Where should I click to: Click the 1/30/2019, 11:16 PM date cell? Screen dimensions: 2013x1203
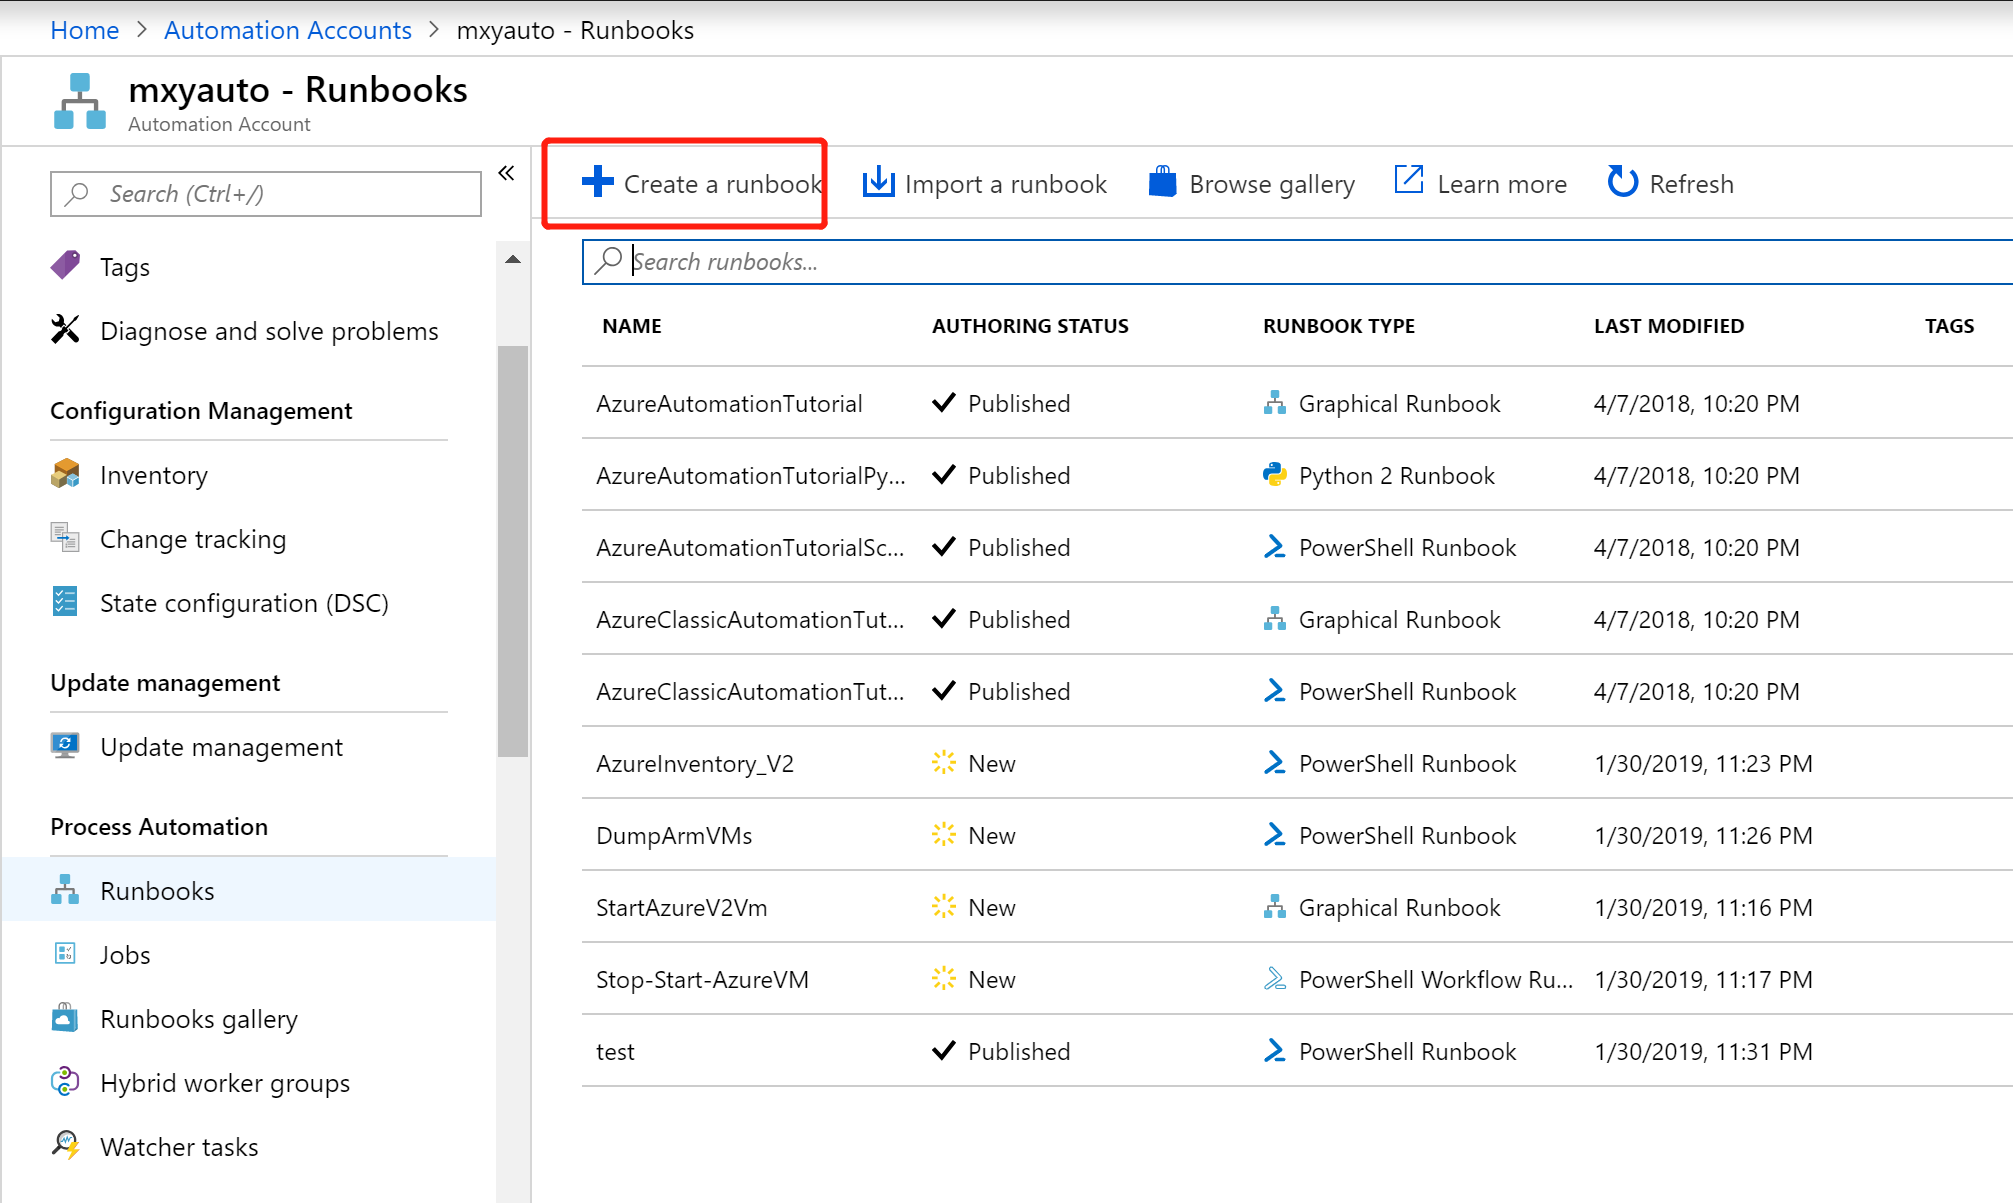(1703, 908)
